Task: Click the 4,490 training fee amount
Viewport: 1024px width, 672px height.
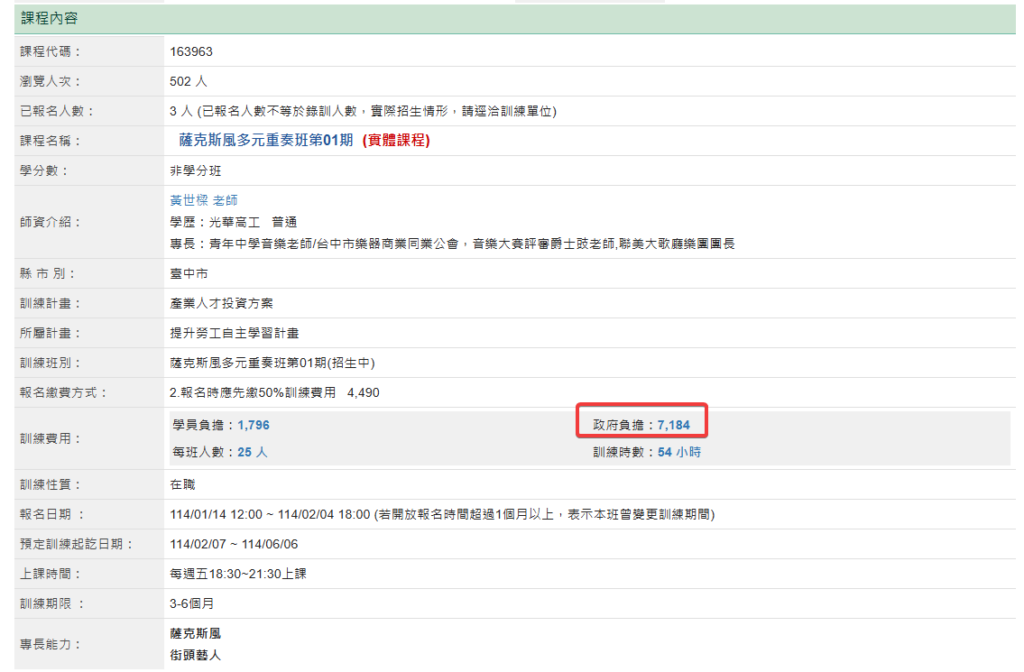Action: 363,392
